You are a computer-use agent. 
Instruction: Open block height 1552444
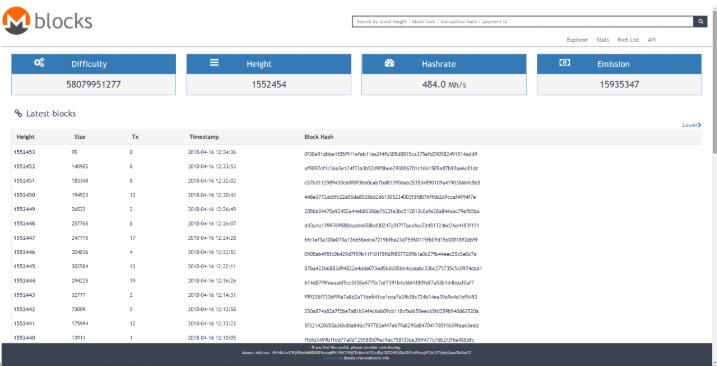click(x=24, y=280)
